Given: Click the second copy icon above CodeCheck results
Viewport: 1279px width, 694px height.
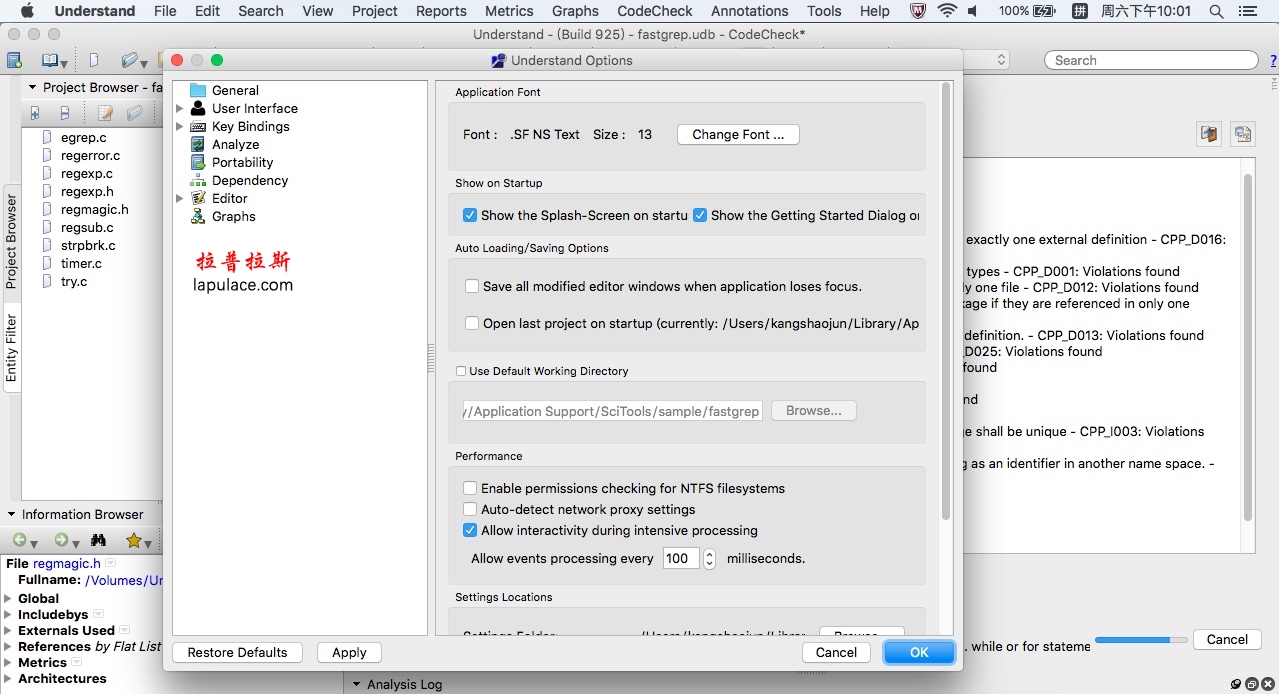Looking at the screenshot, I should (x=1243, y=134).
